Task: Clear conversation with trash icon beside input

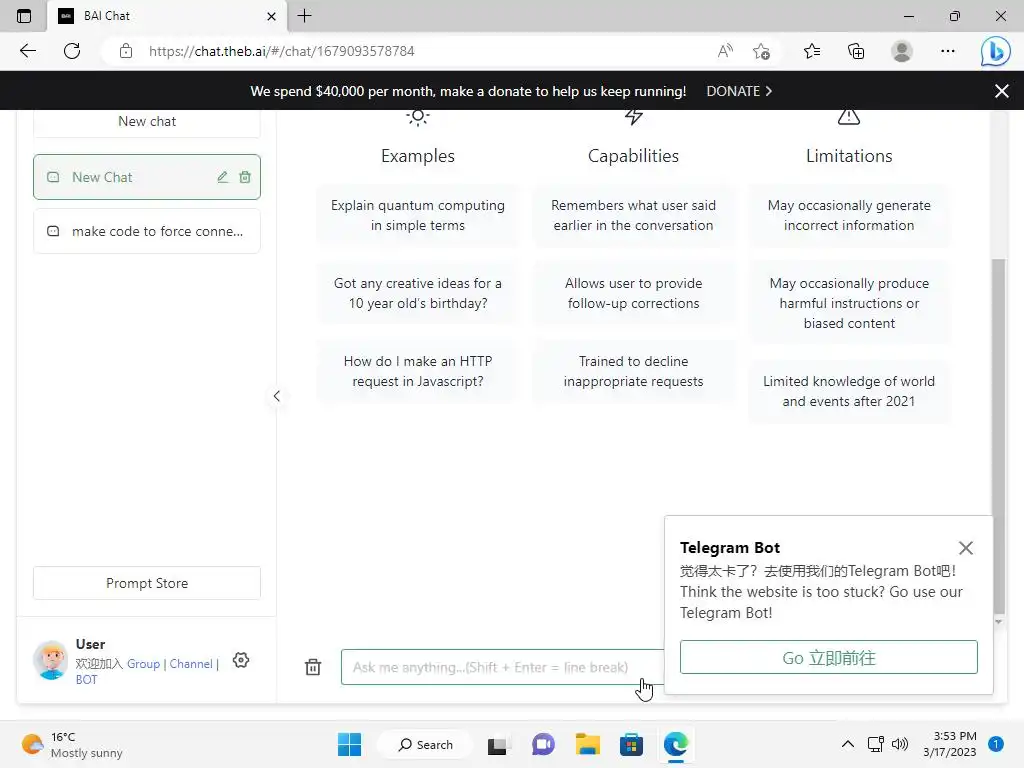Action: click(x=313, y=667)
